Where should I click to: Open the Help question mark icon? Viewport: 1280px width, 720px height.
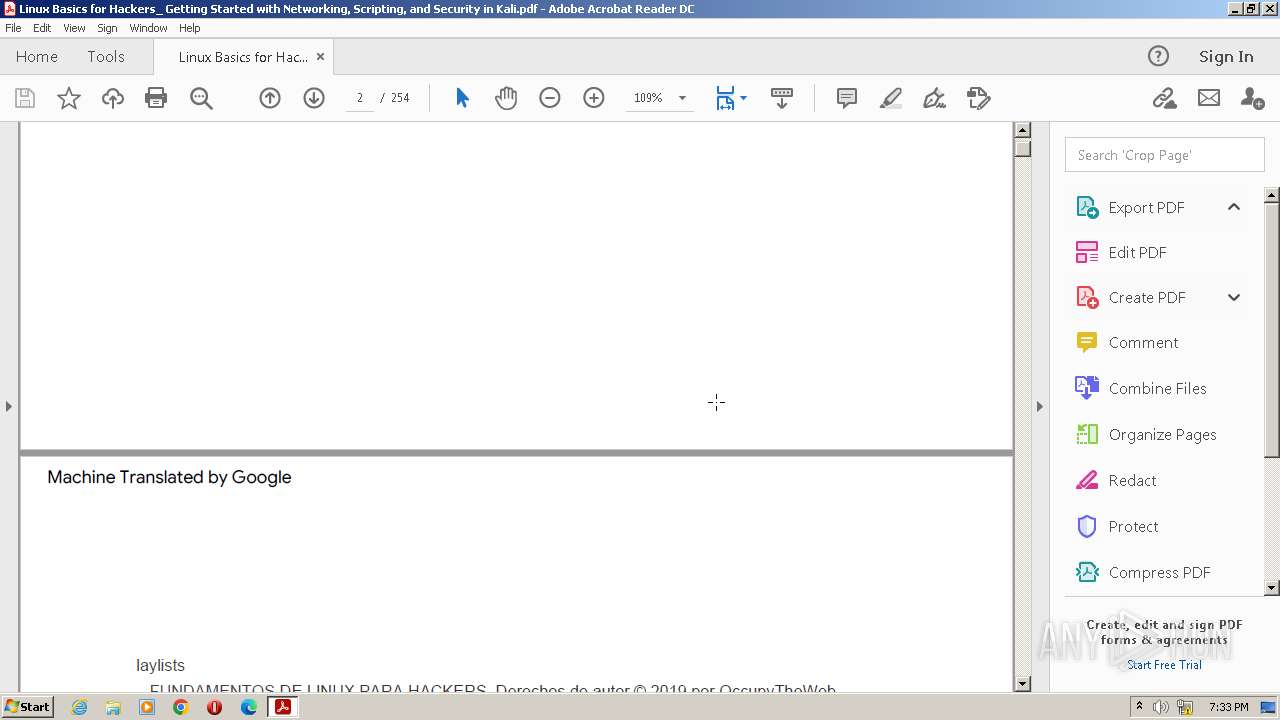1158,56
